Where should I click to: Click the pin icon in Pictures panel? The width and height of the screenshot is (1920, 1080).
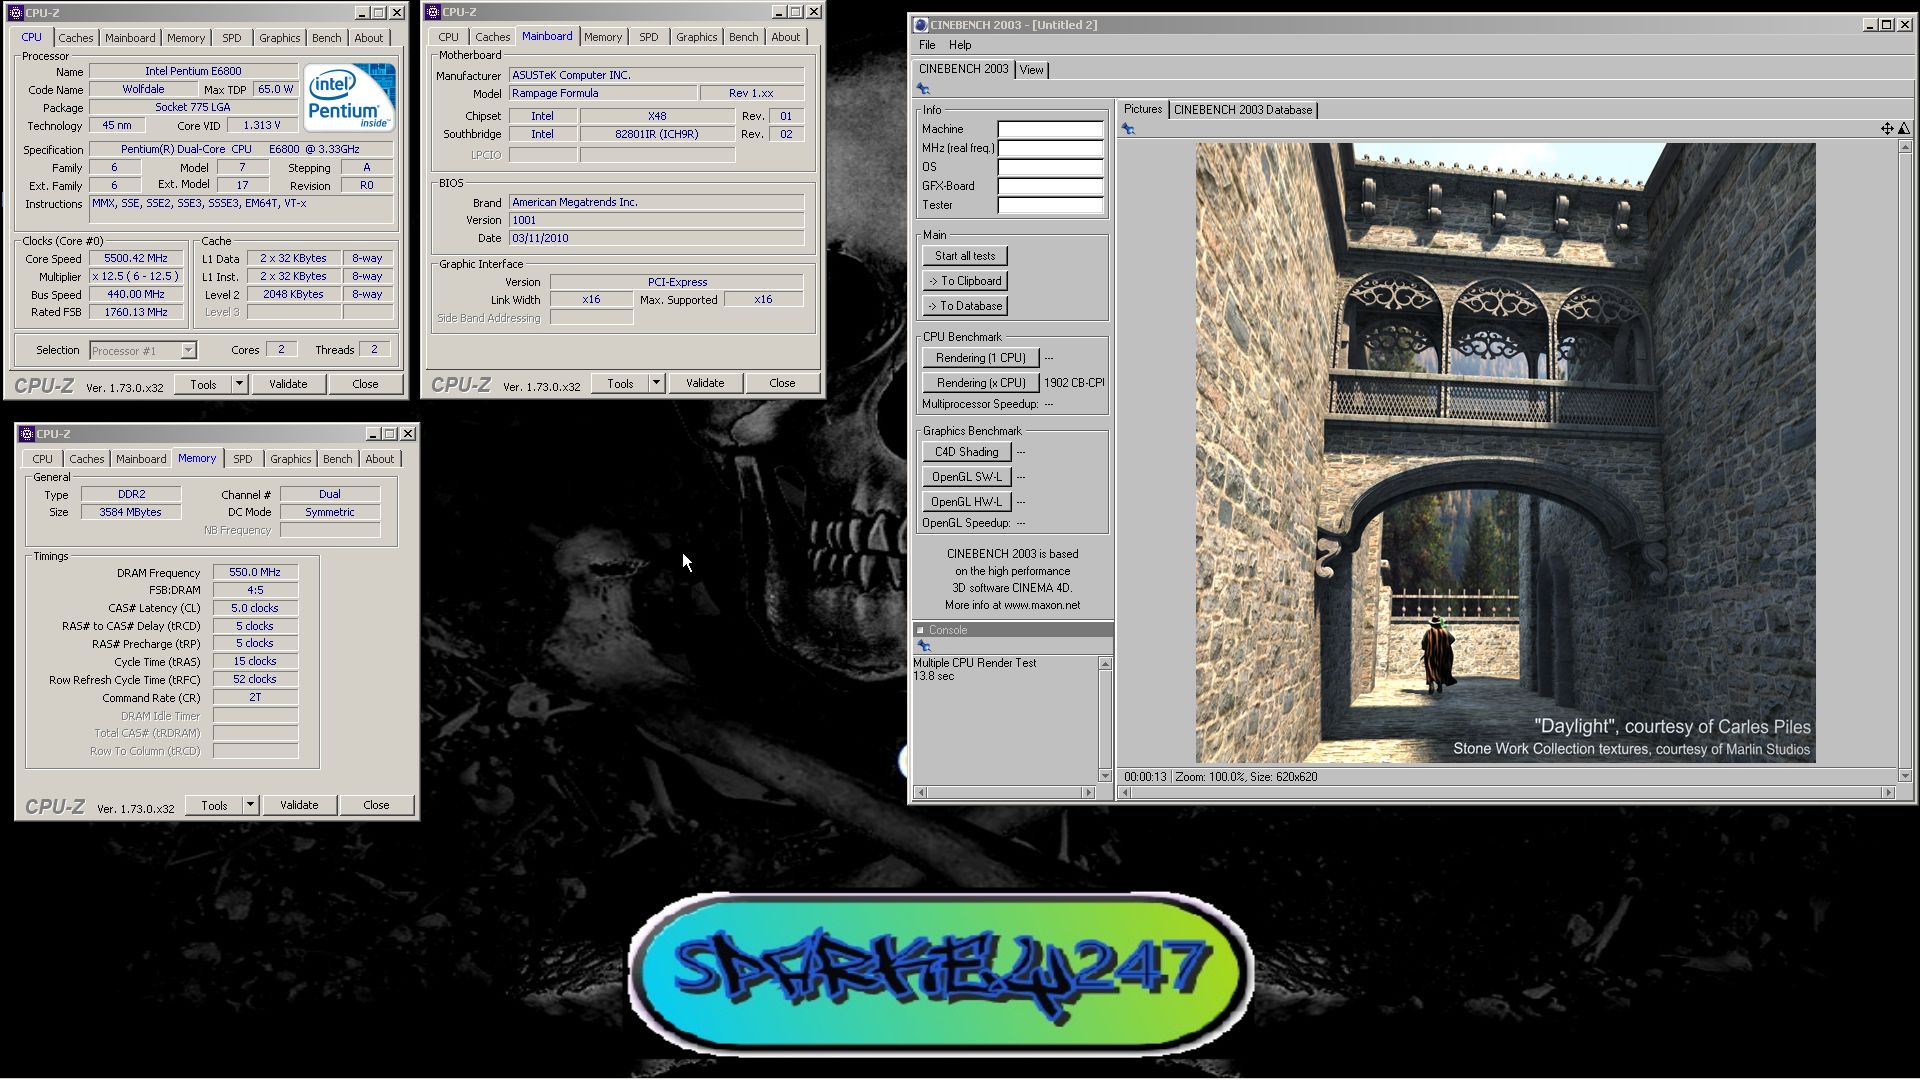(x=1128, y=129)
